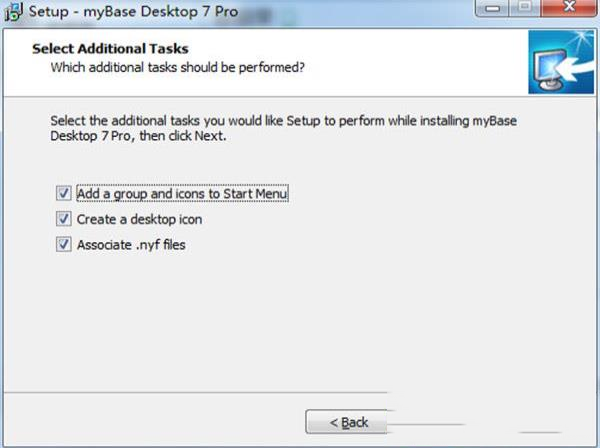
Task: Go back with the Back button
Action: [x=350, y=422]
